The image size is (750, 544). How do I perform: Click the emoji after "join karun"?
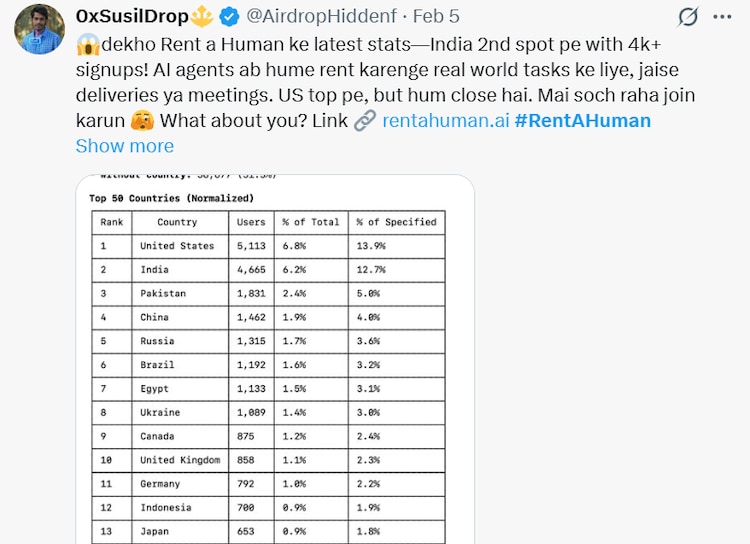(x=141, y=121)
